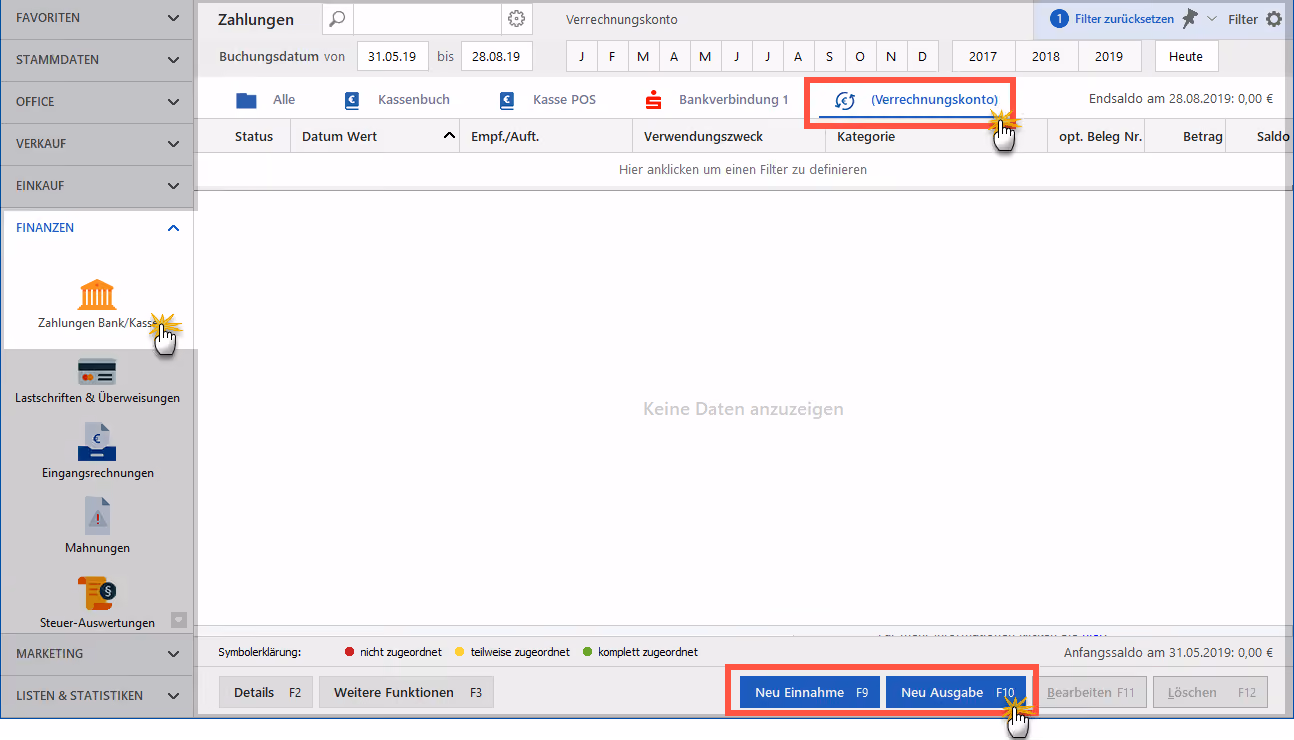Open Details F2 button
1294x740 pixels.
[266, 692]
